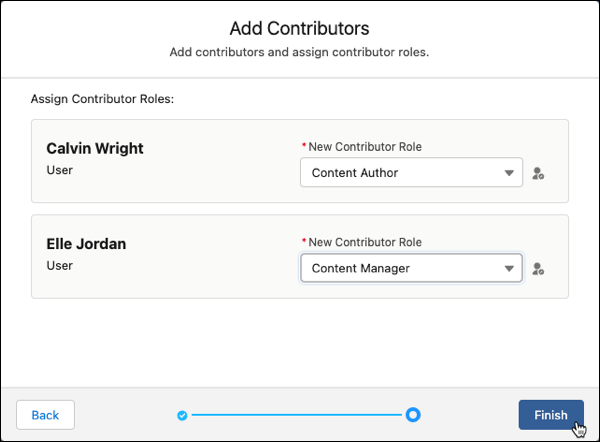The height and width of the screenshot is (442, 600).
Task: Click the current step circle in progress bar
Action: [x=413, y=415]
